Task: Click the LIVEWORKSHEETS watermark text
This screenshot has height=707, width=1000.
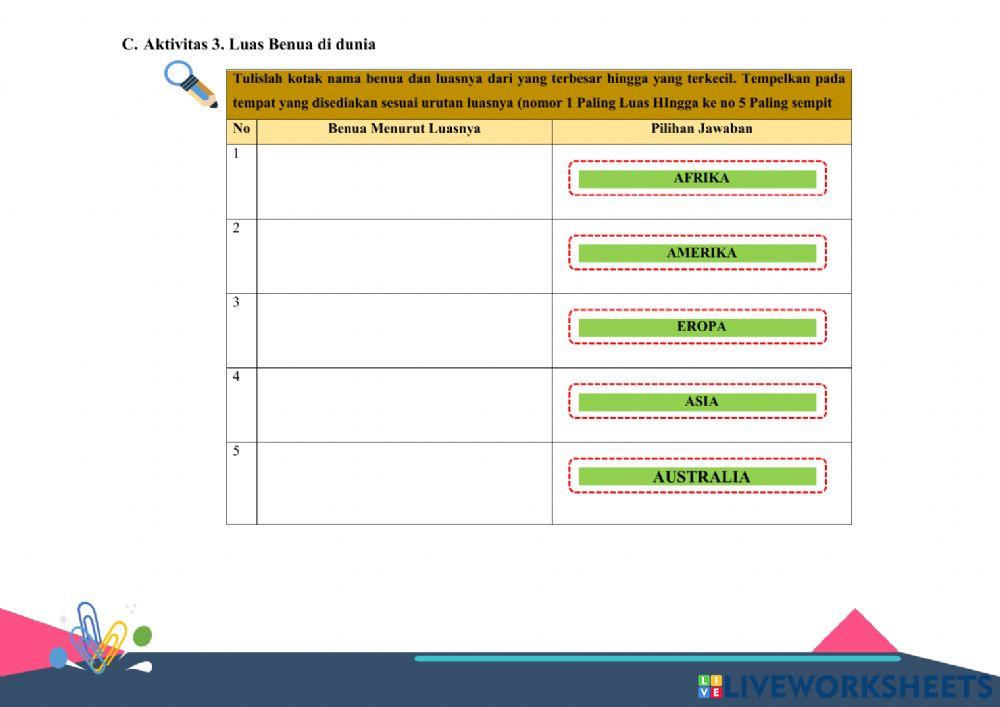Action: click(858, 686)
